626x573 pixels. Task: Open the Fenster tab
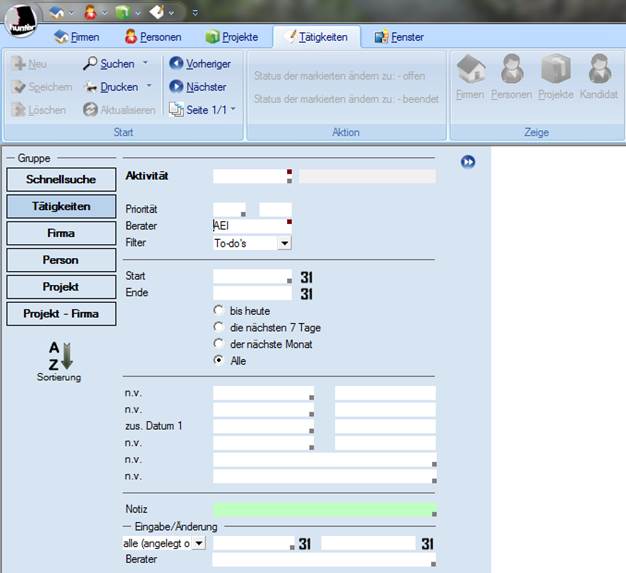(x=399, y=37)
